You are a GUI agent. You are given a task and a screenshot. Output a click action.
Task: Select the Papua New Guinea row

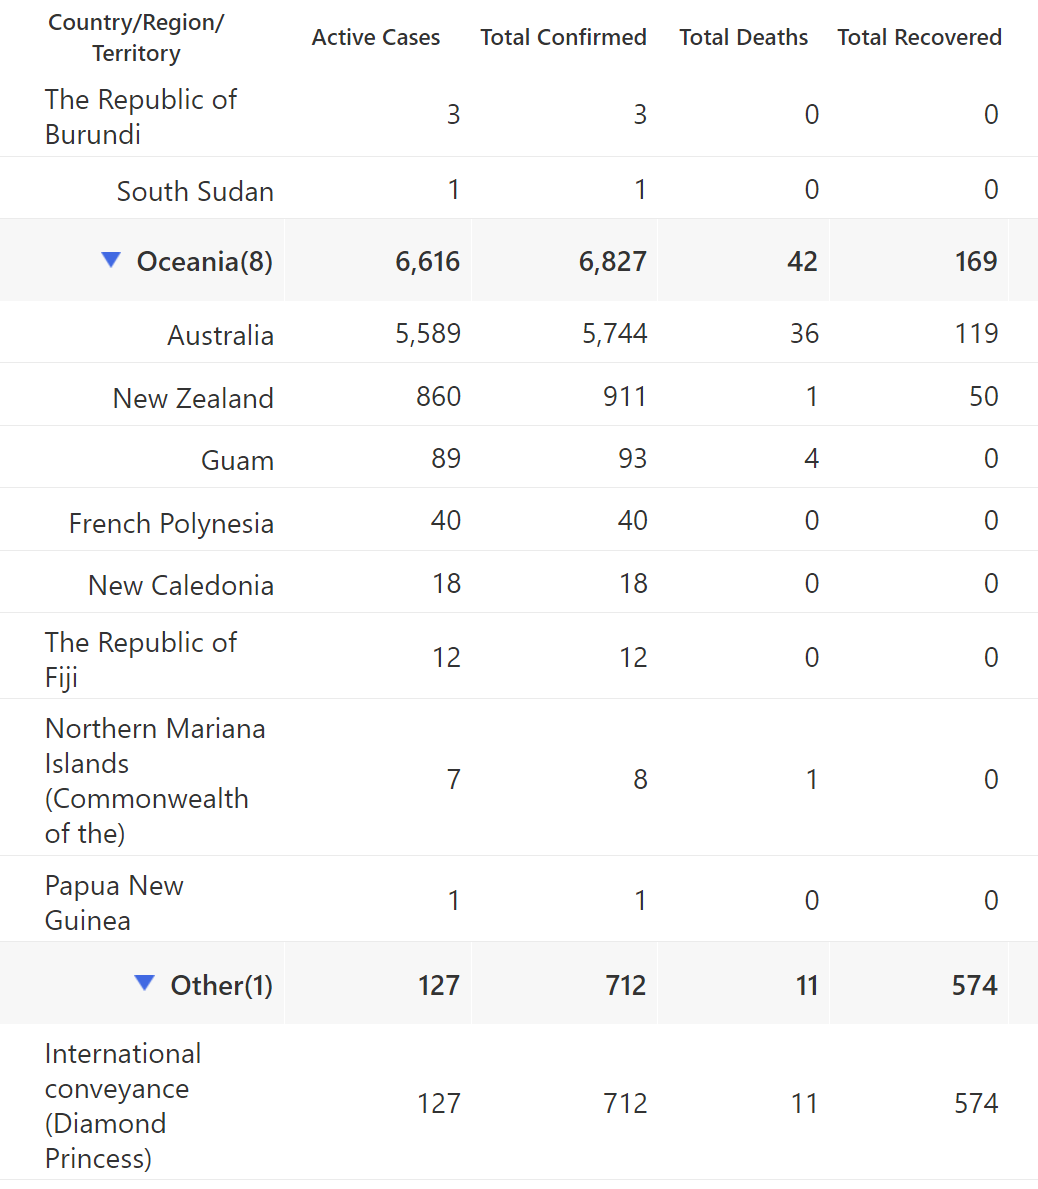tap(519, 899)
